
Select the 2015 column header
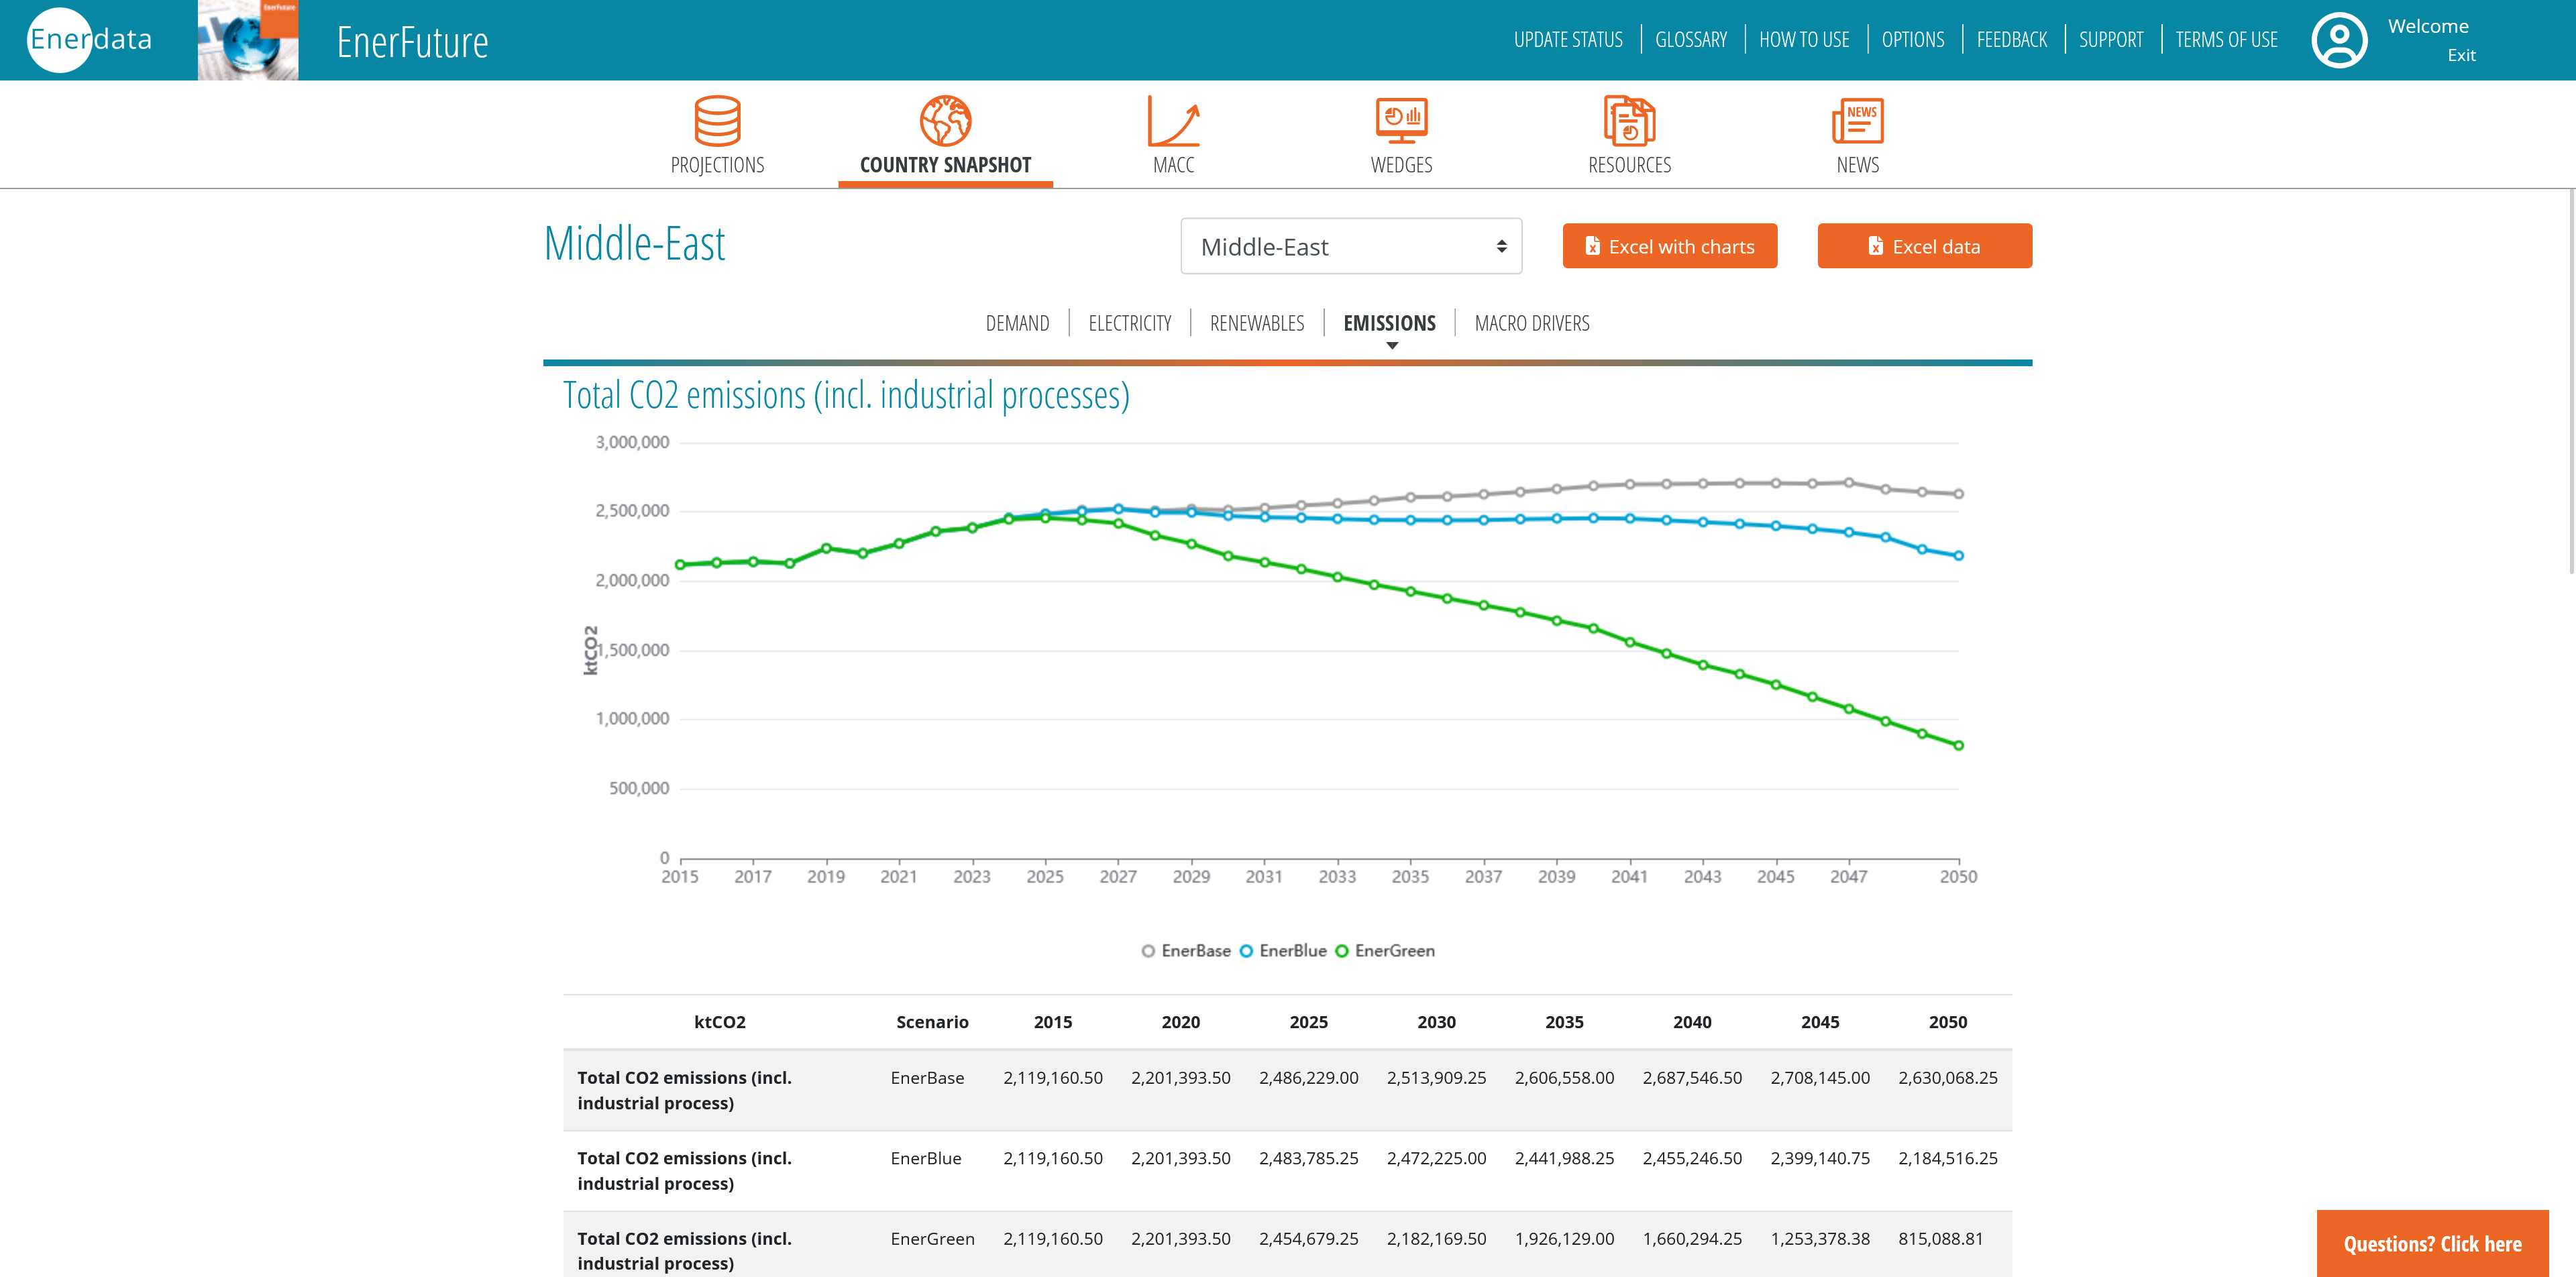(x=1052, y=1022)
